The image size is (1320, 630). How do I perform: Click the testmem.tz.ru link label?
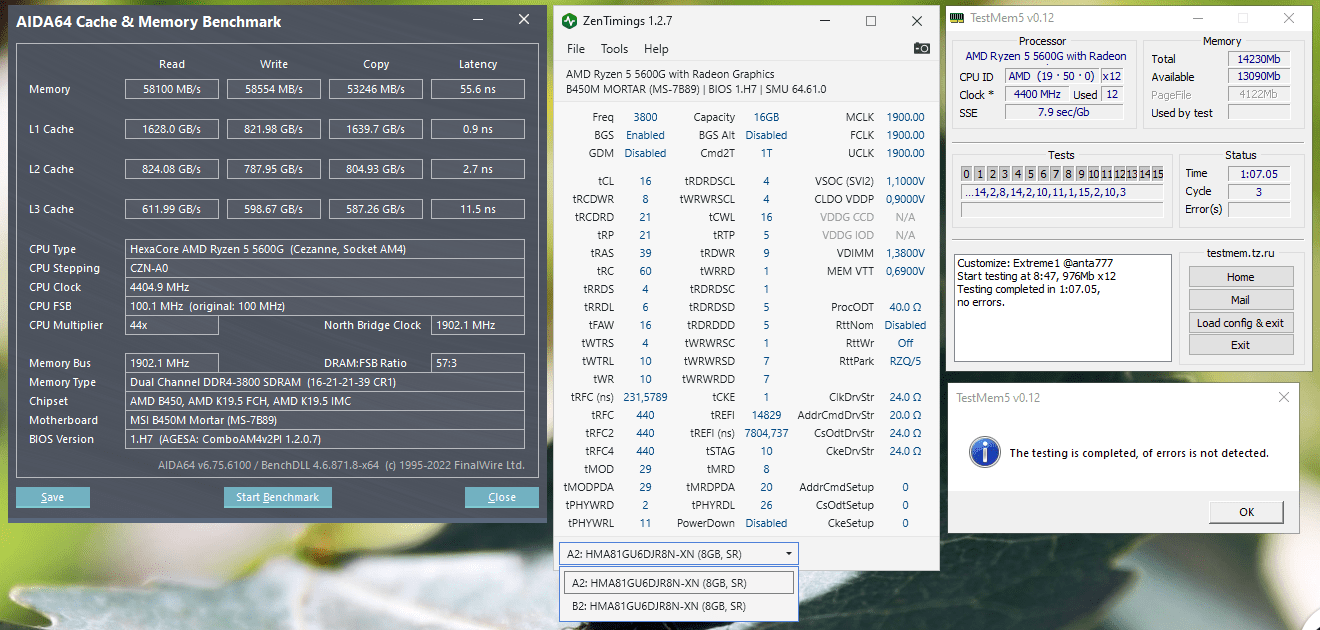(x=1241, y=254)
